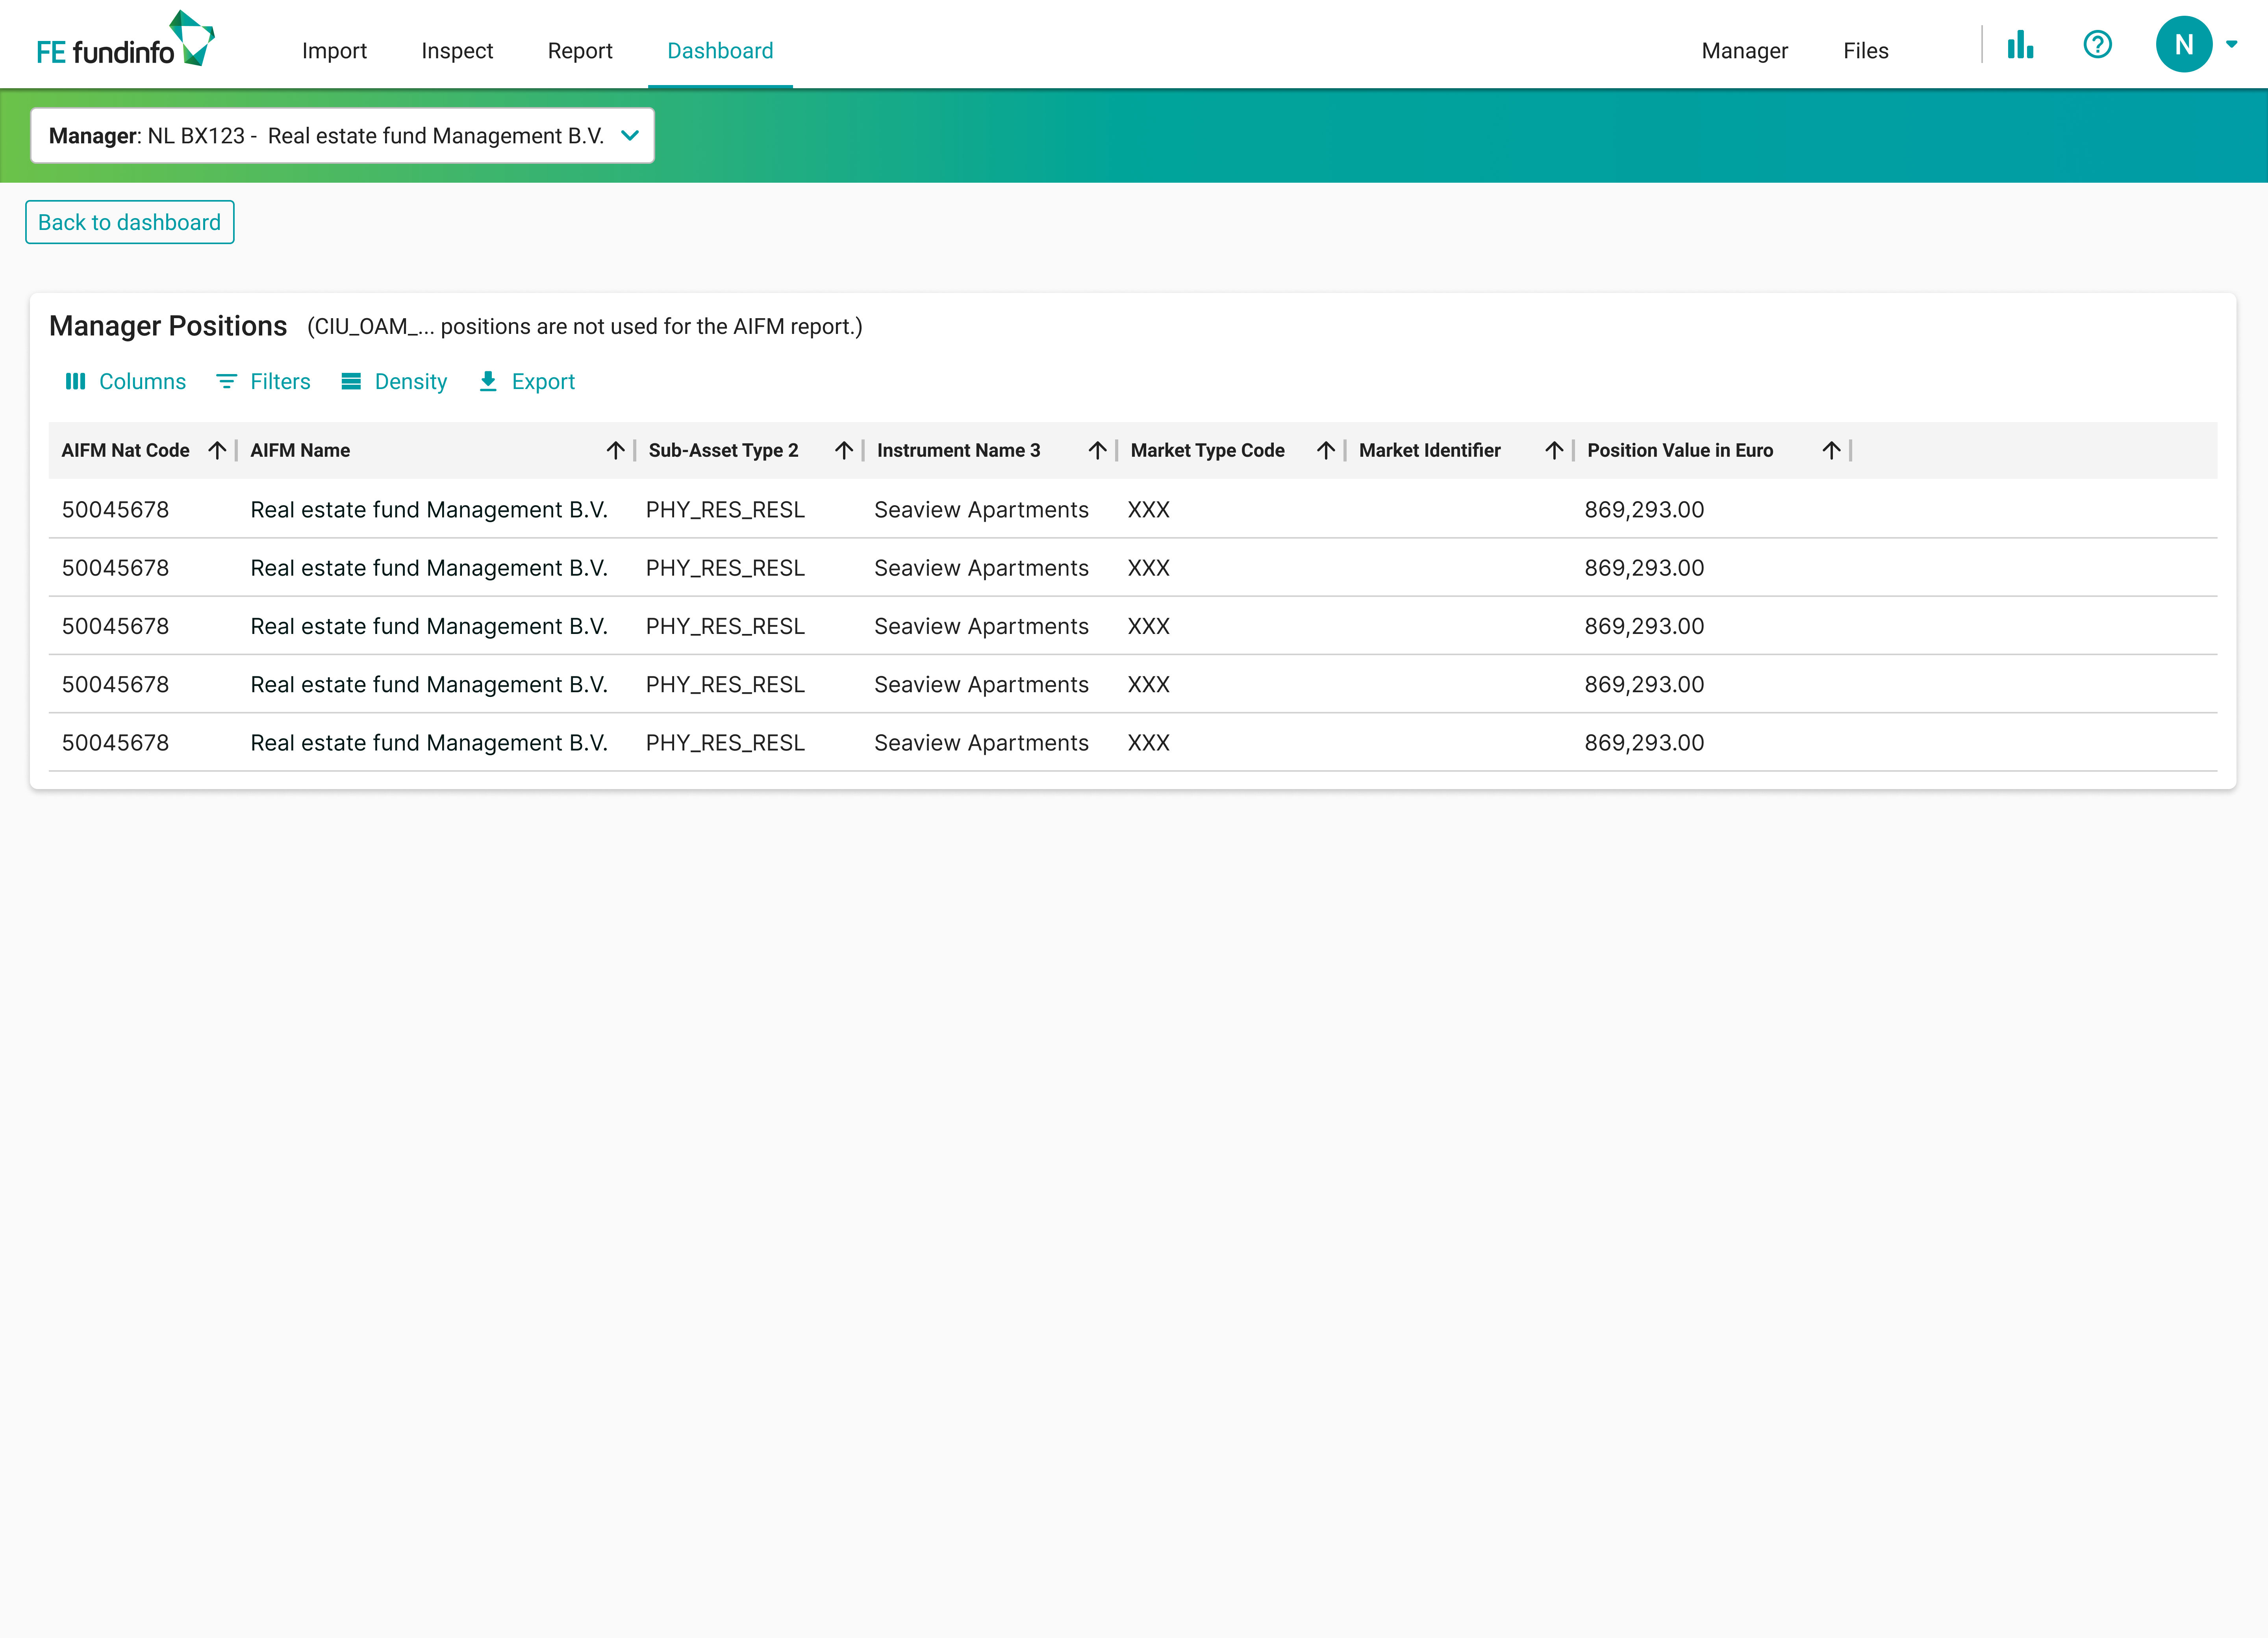Go to the Report tab
2268x1638 pixels.
580,51
